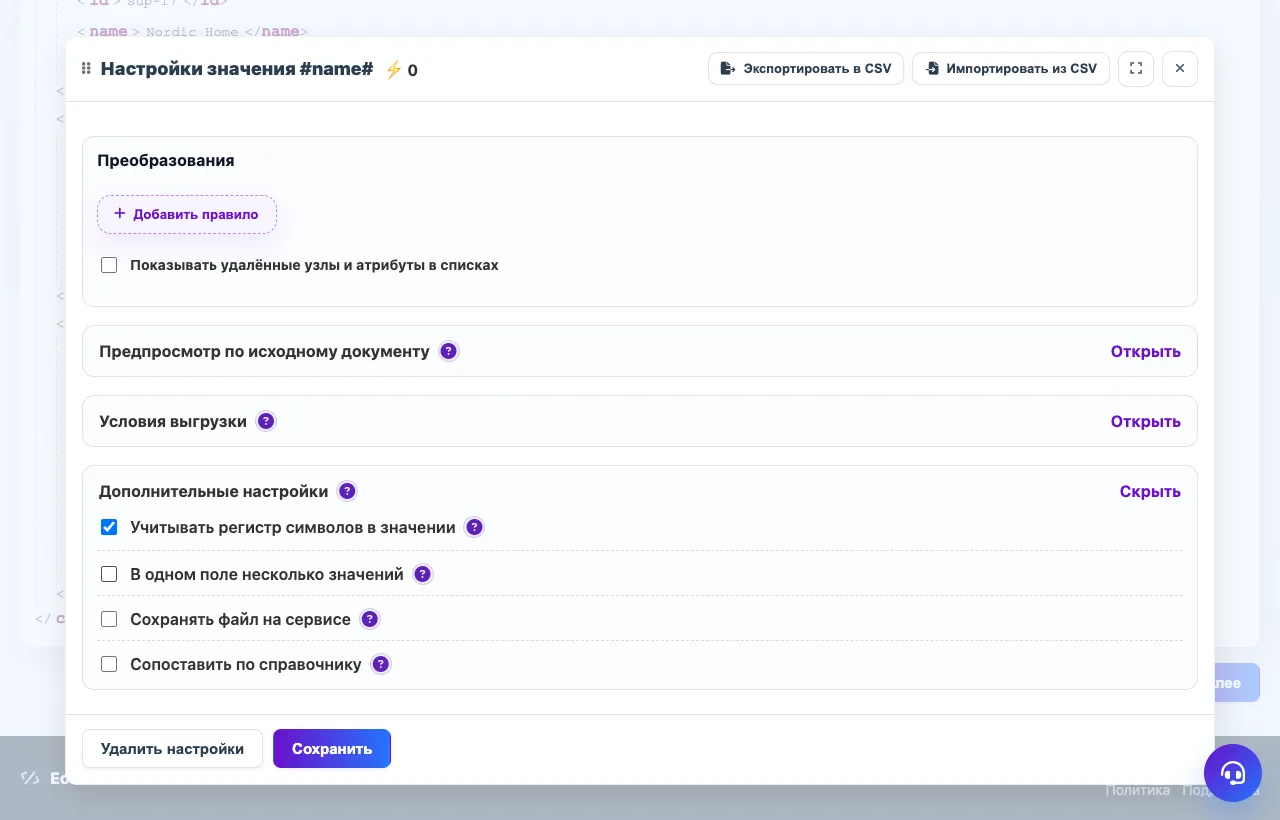Open the Предпросмотр по исходному документу section
The height and width of the screenshot is (820, 1280).
pyautogui.click(x=1145, y=351)
